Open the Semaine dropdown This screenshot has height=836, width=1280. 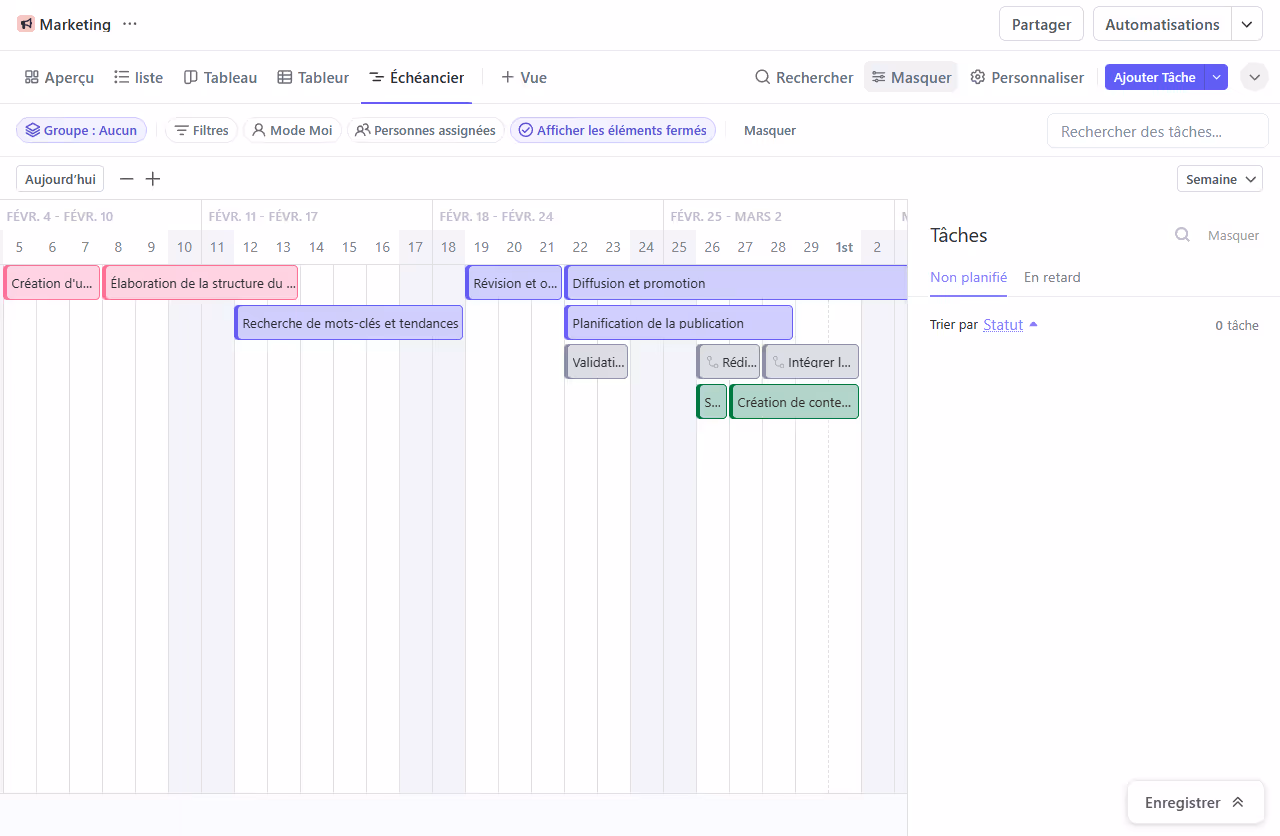(x=1219, y=178)
